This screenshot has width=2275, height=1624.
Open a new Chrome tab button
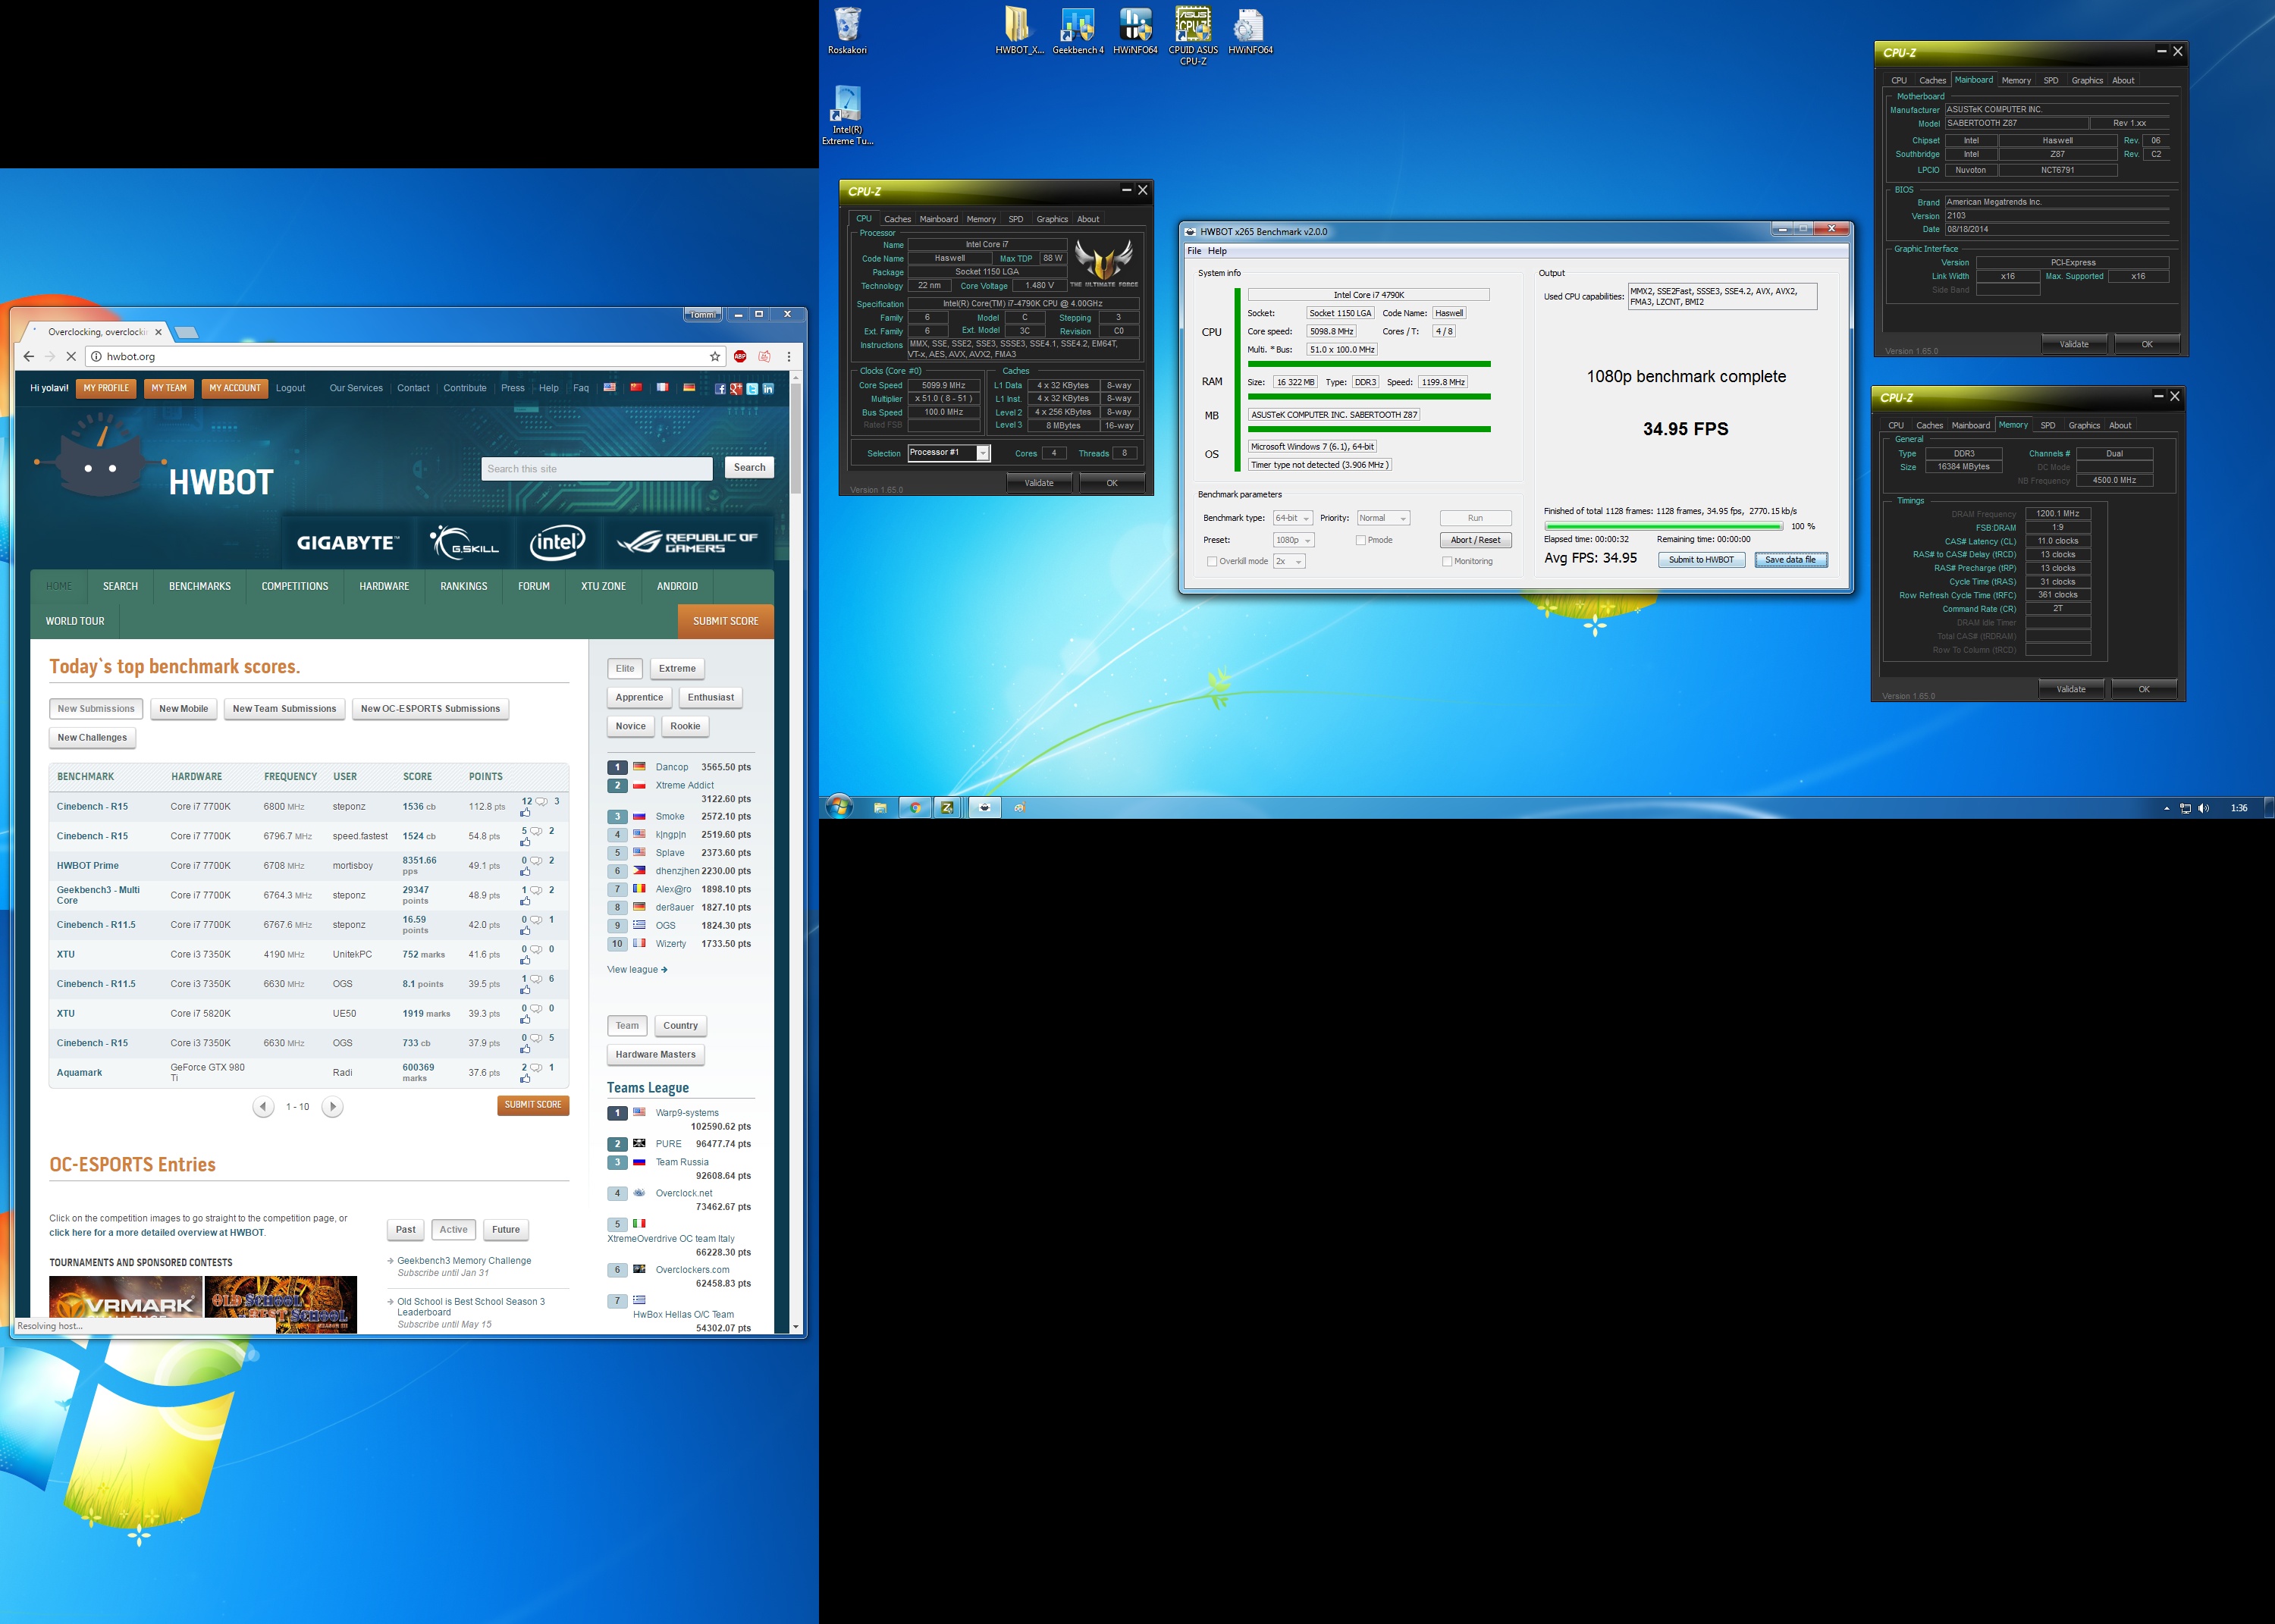click(x=186, y=332)
